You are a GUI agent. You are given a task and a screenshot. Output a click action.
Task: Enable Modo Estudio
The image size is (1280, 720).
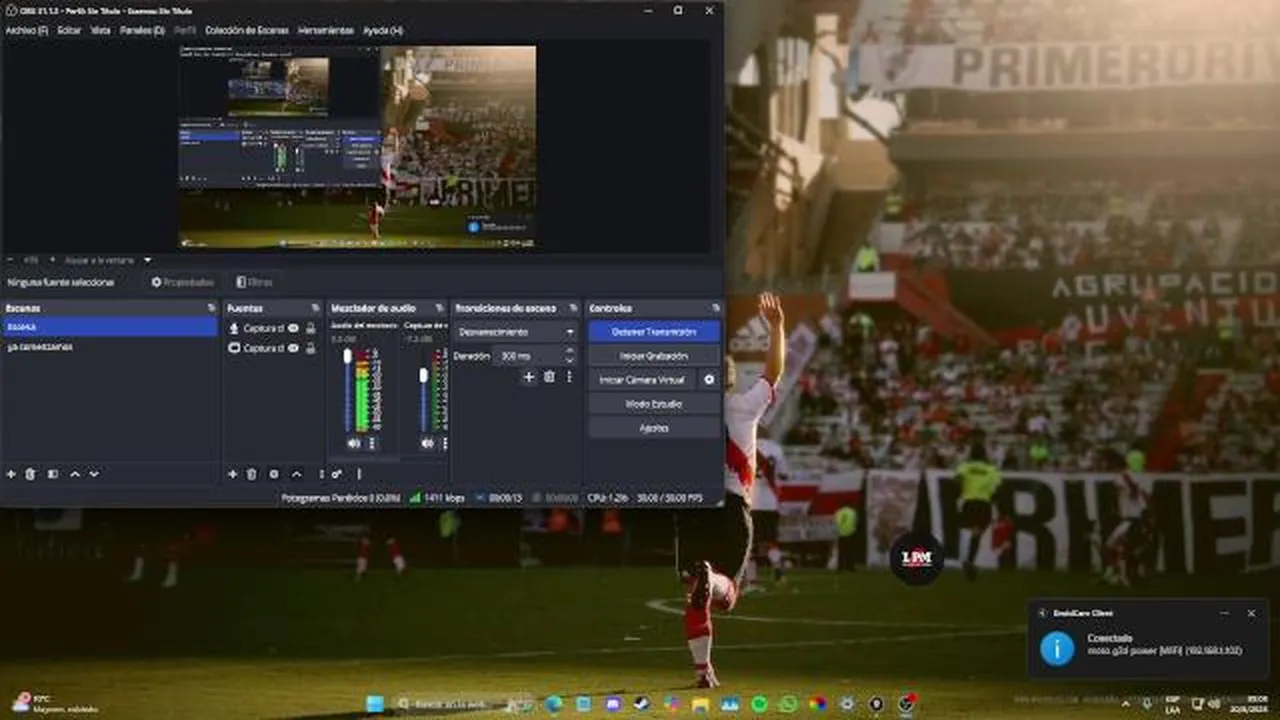coord(654,404)
